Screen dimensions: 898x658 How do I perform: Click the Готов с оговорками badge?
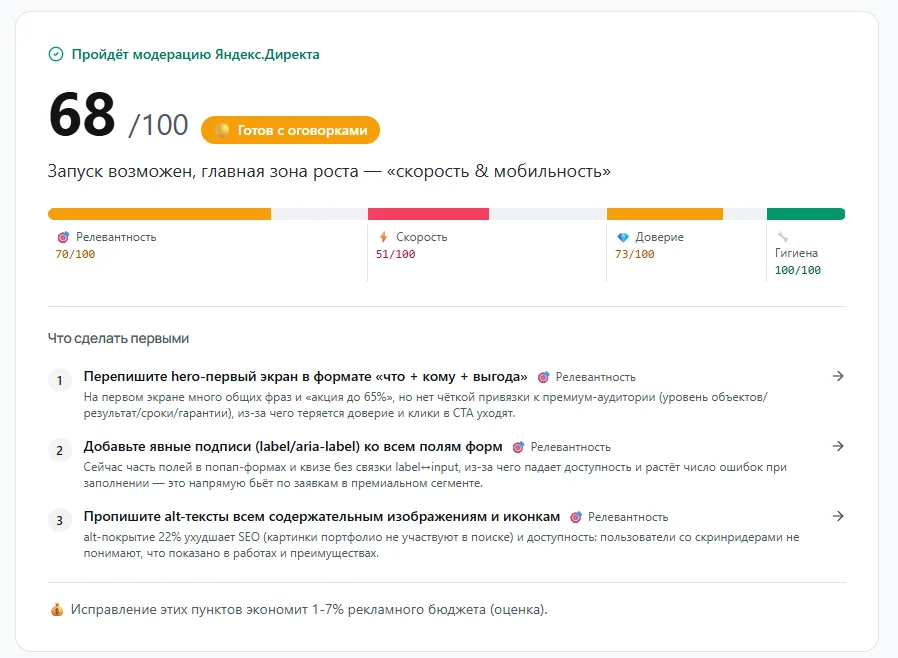coord(290,130)
